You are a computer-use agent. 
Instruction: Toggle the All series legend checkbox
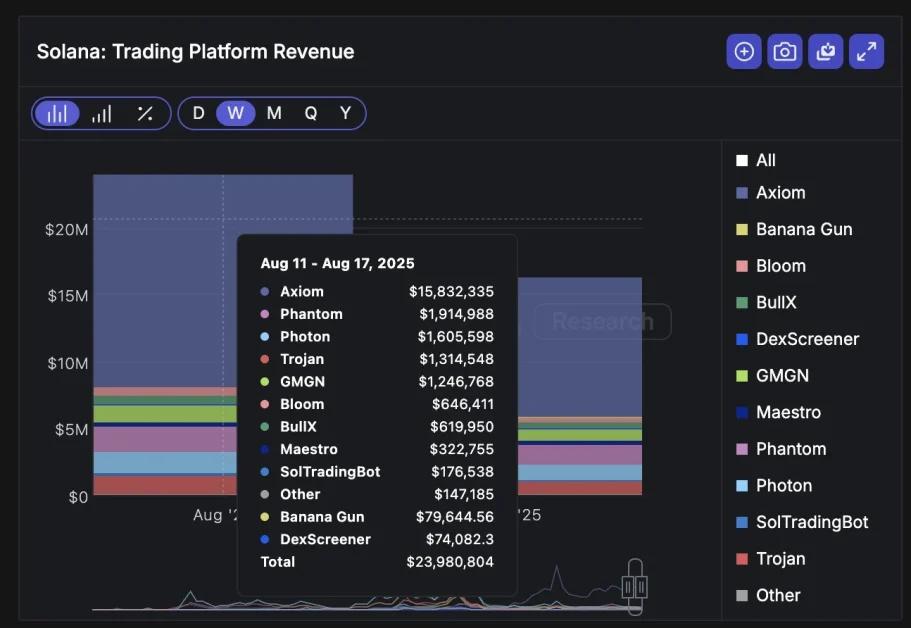coord(742,160)
